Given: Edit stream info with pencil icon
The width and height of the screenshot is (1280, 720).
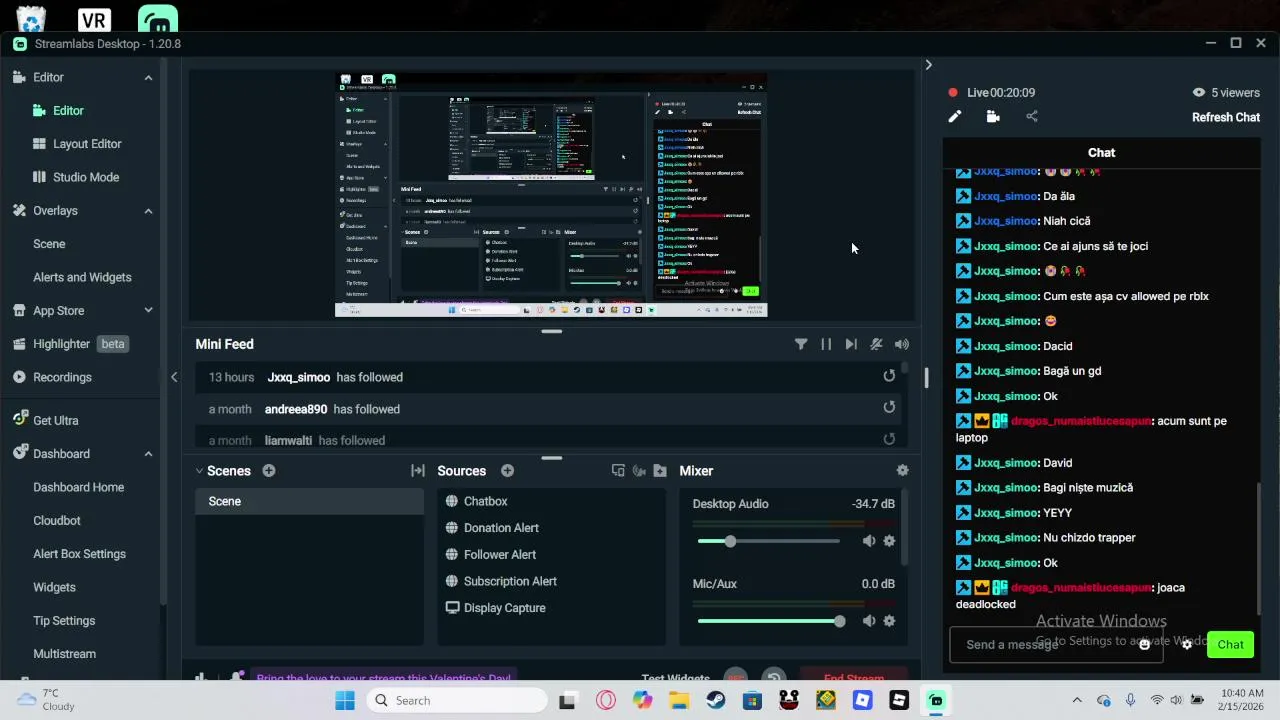Looking at the screenshot, I should coord(955,117).
